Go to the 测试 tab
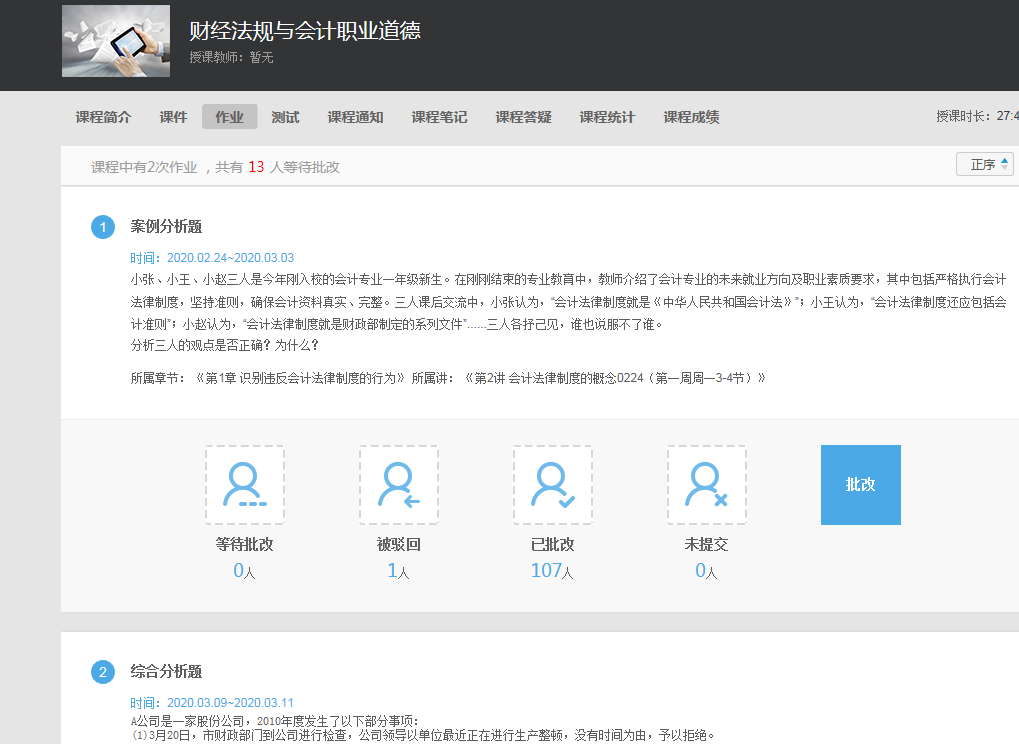The height and width of the screenshot is (744, 1019). tap(285, 117)
